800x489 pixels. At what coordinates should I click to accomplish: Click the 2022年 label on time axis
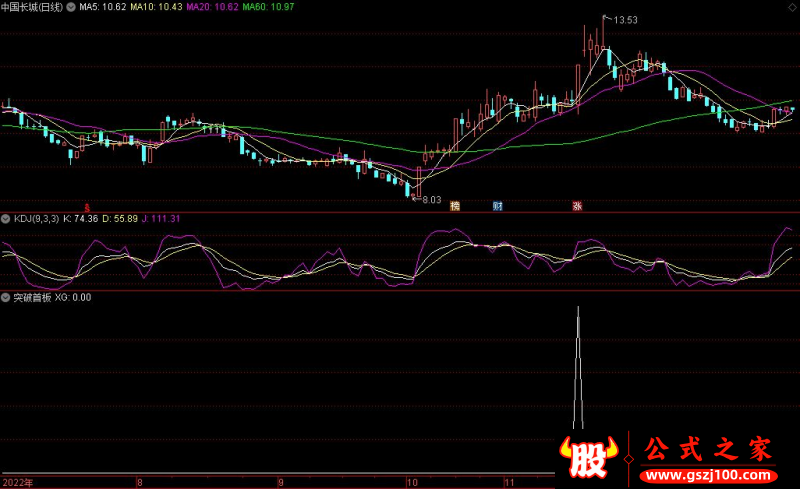[x=18, y=482]
